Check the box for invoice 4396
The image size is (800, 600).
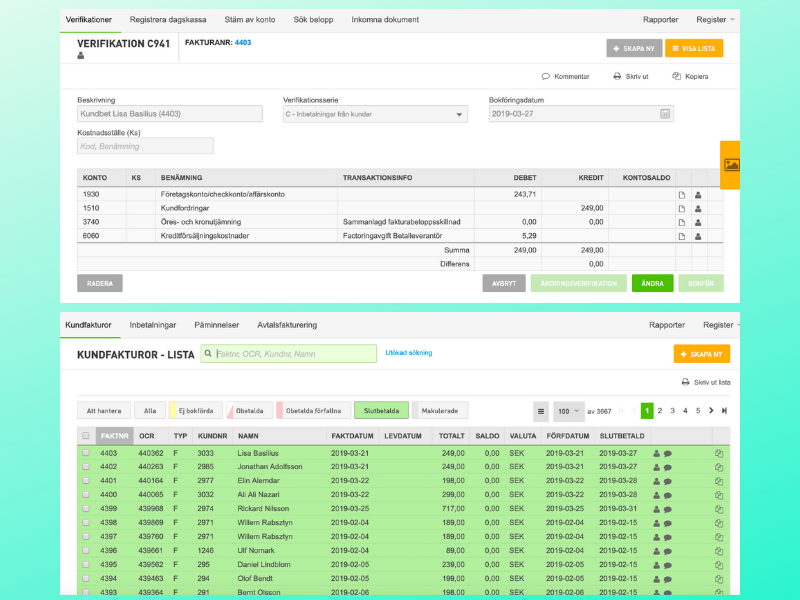tap(86, 551)
